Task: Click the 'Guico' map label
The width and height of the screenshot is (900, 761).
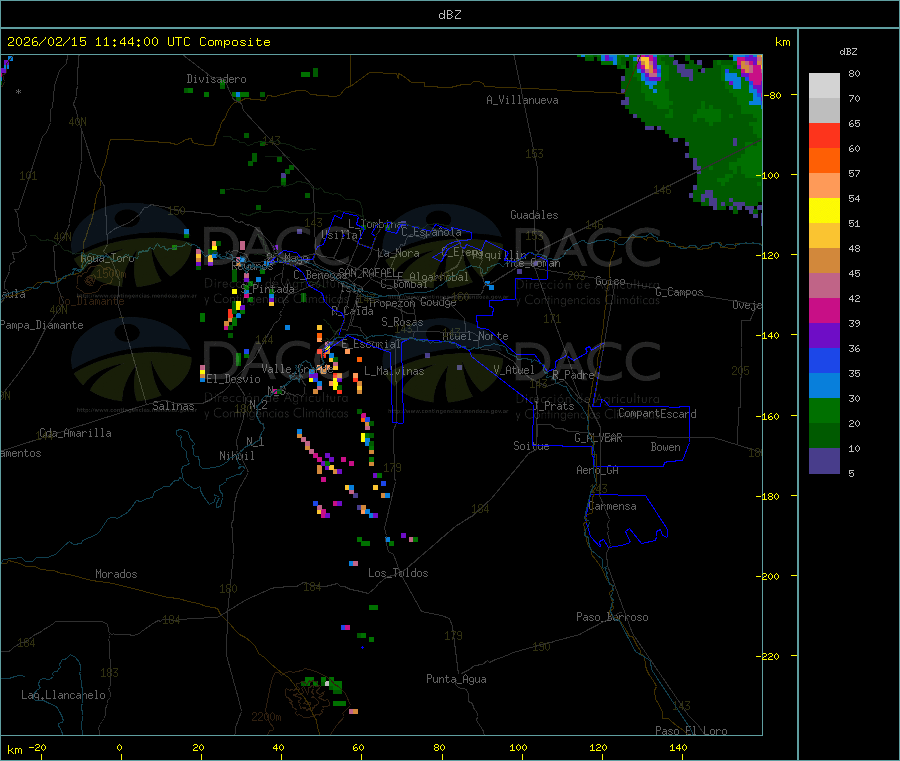Action: tap(610, 281)
